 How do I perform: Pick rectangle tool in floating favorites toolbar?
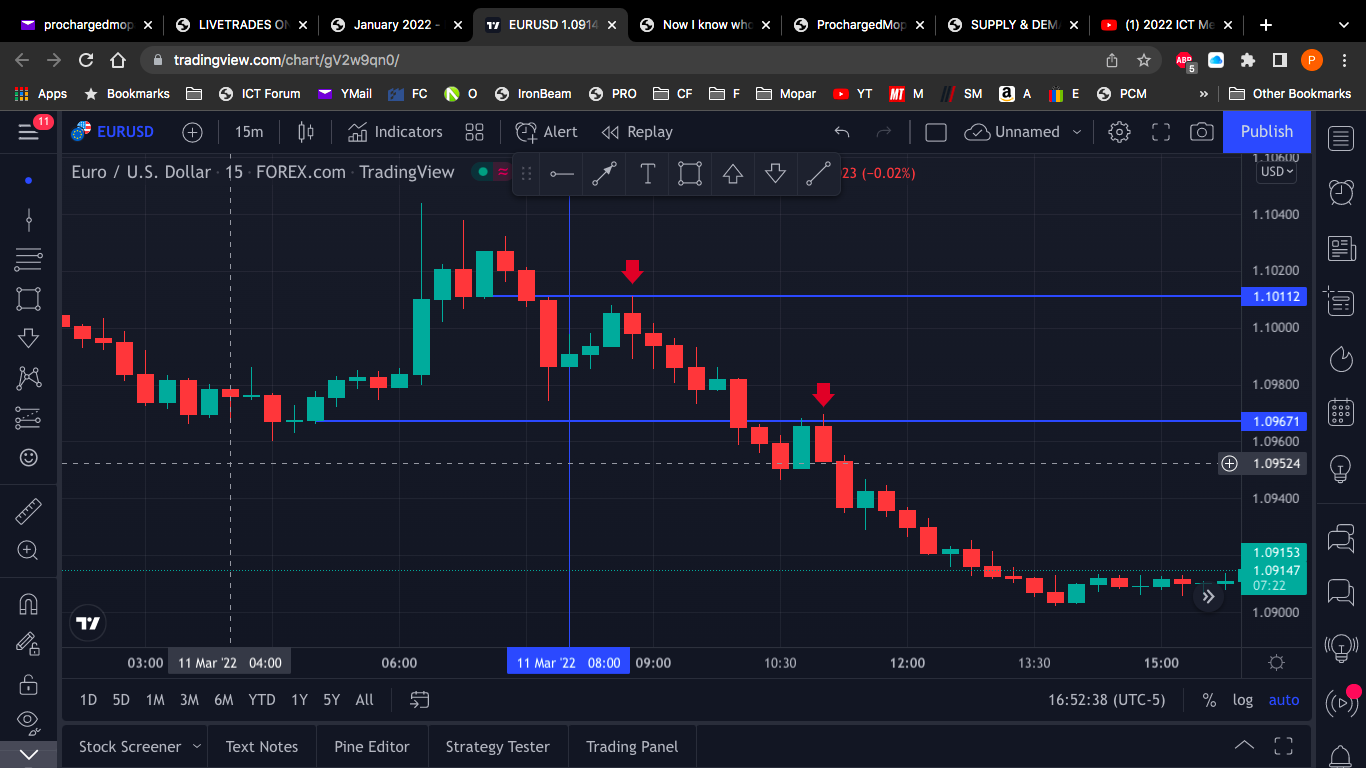tap(689, 174)
